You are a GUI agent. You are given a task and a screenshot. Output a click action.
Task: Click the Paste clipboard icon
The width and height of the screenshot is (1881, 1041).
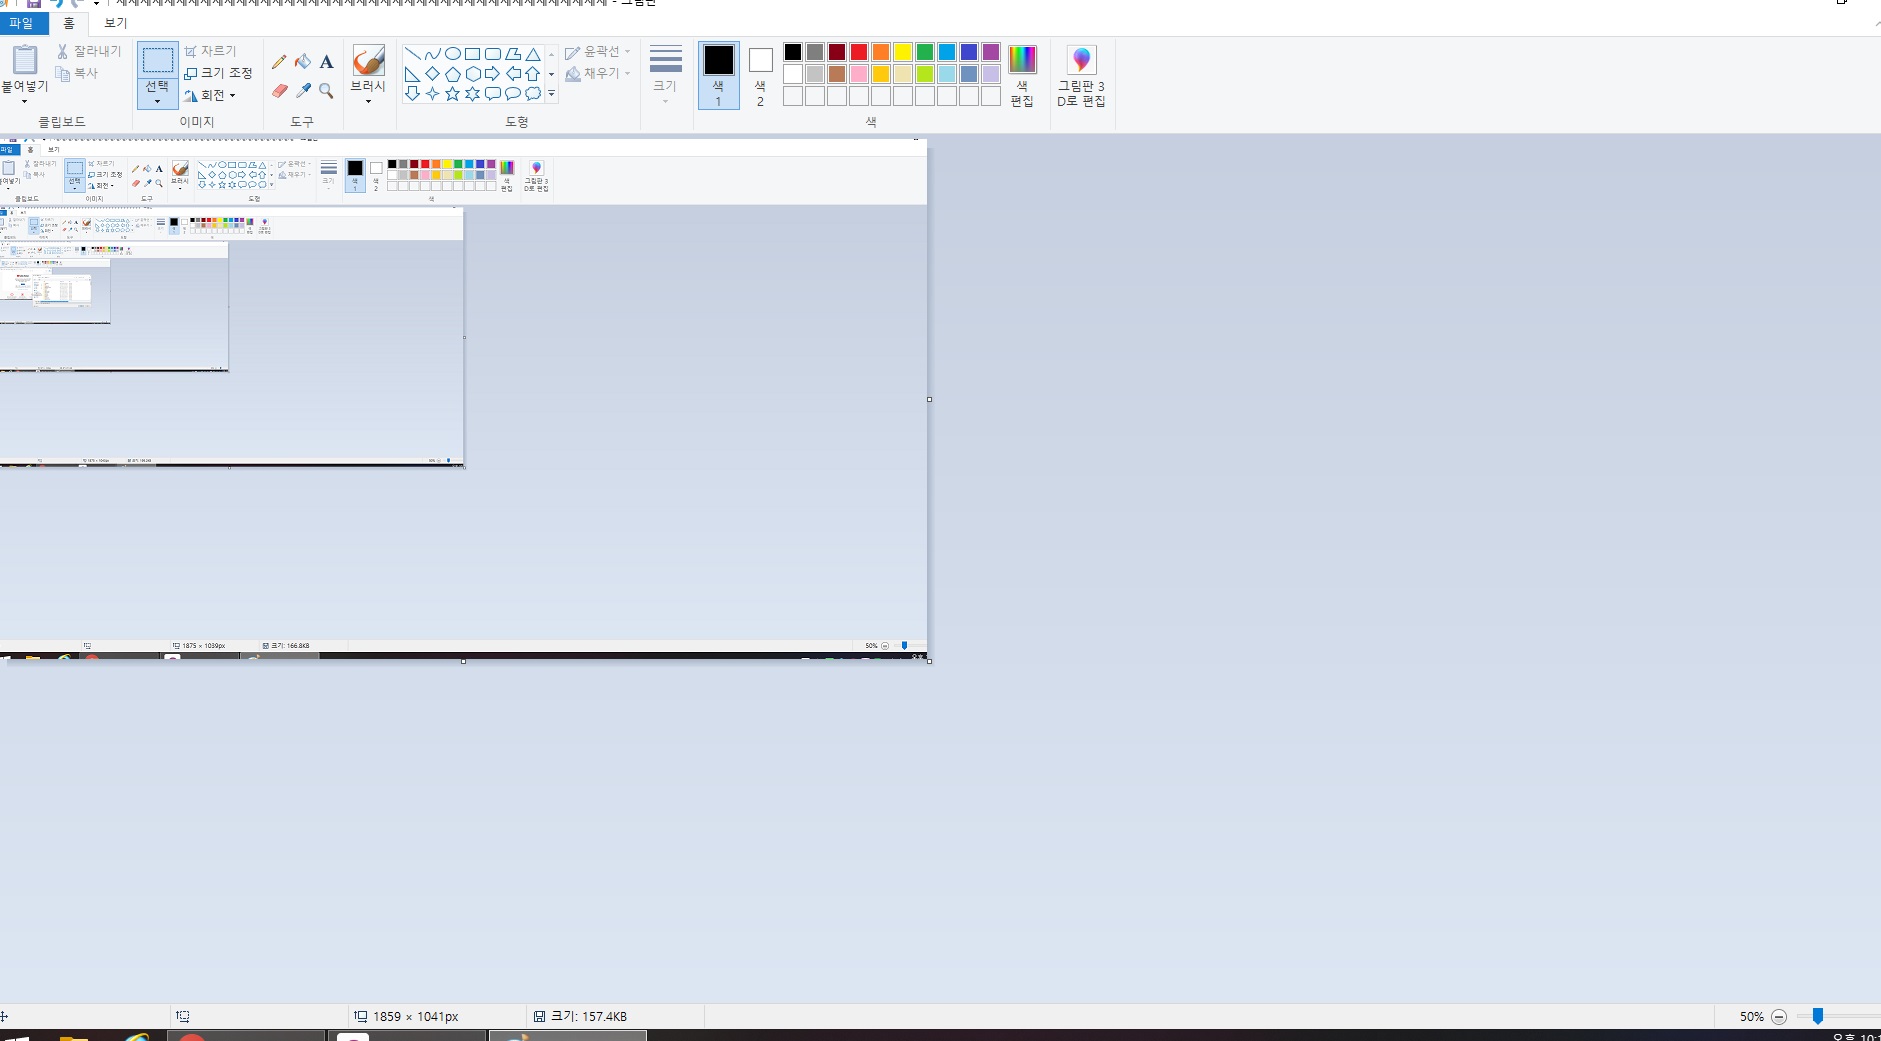pos(25,60)
